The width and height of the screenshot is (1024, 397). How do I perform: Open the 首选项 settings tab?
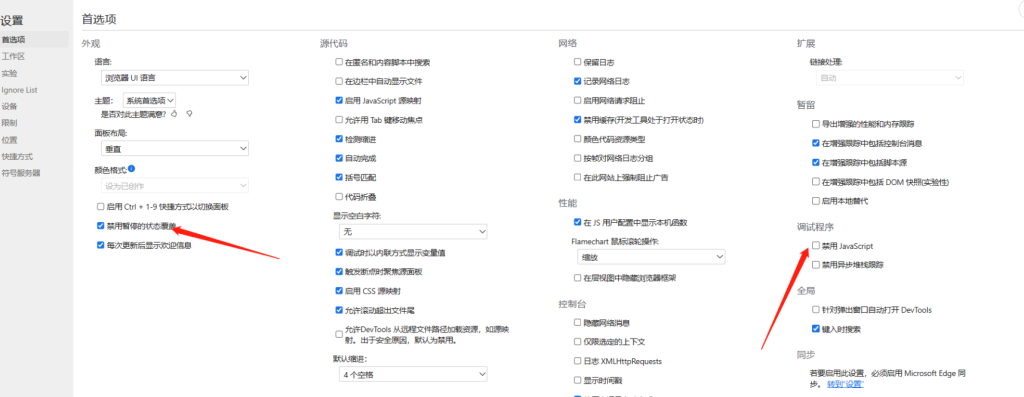coord(34,39)
